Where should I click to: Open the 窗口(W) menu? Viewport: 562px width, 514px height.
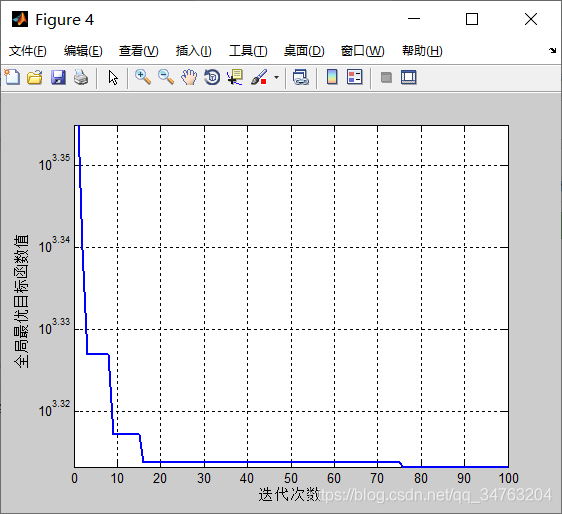click(x=362, y=51)
